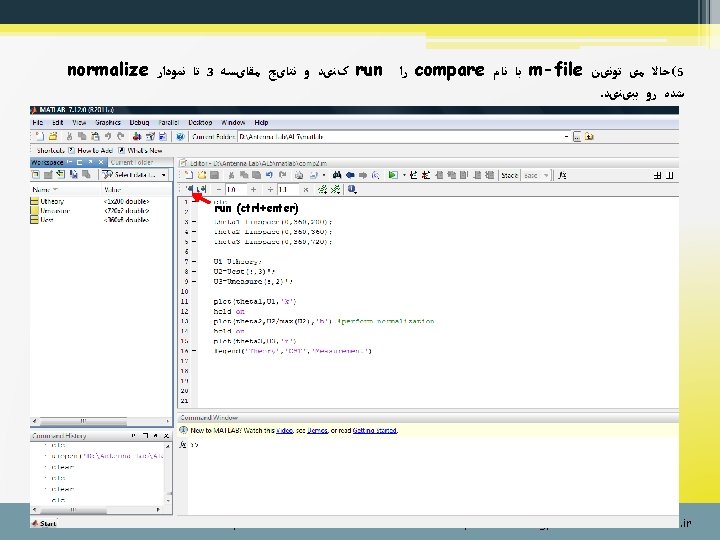Image resolution: width=720 pixels, height=540 pixels.
Task: Click Redo icon in main toolbar
Action: pyautogui.click(x=120, y=136)
